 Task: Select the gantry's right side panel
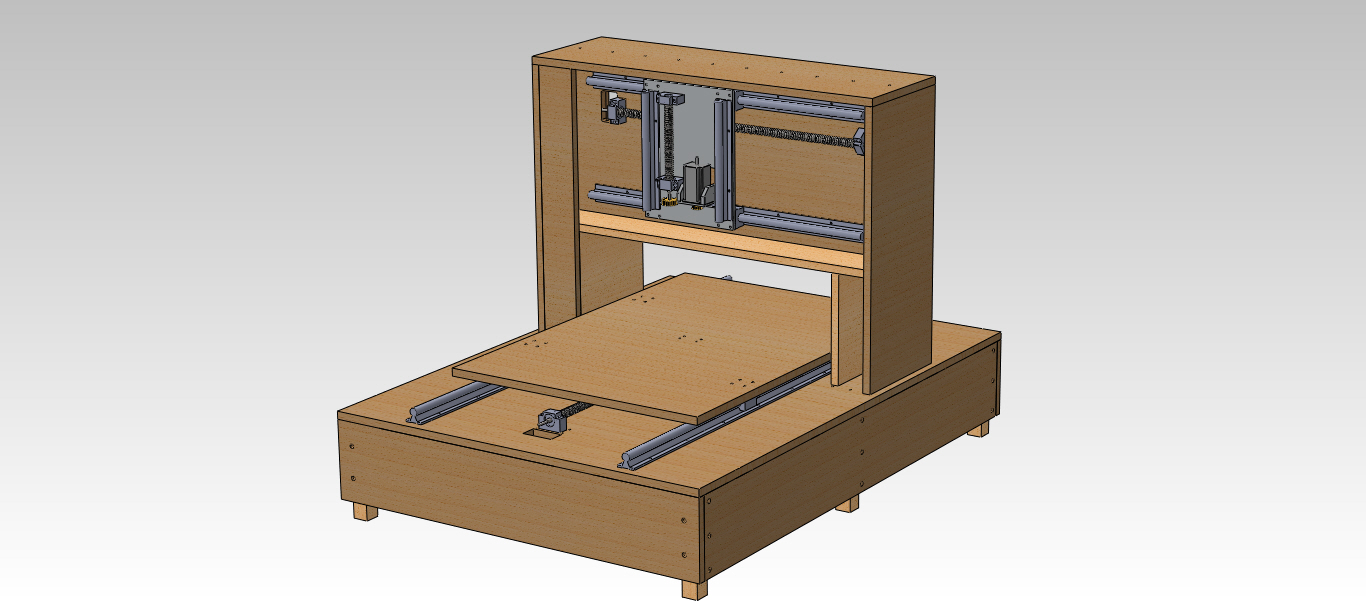[x=900, y=240]
